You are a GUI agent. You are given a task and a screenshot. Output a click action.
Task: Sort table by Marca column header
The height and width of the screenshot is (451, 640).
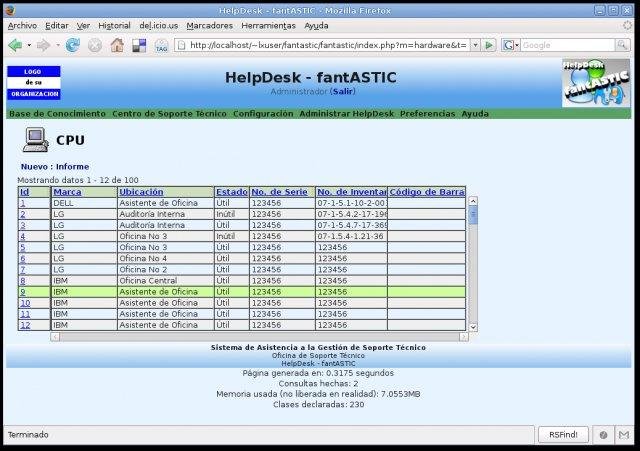pos(67,192)
